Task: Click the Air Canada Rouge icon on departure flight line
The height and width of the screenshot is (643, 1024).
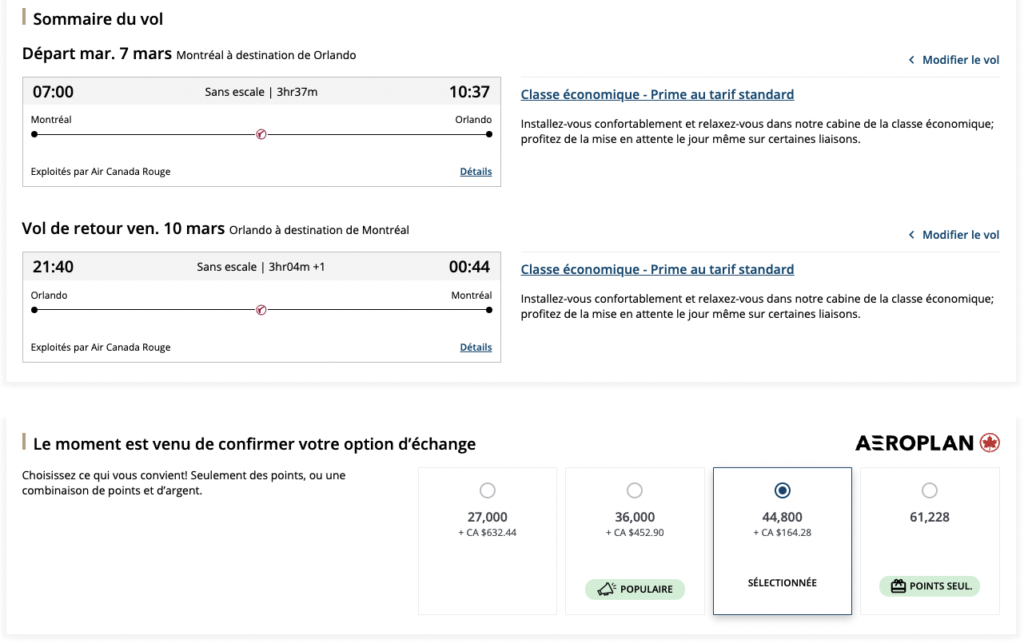Action: 261,134
